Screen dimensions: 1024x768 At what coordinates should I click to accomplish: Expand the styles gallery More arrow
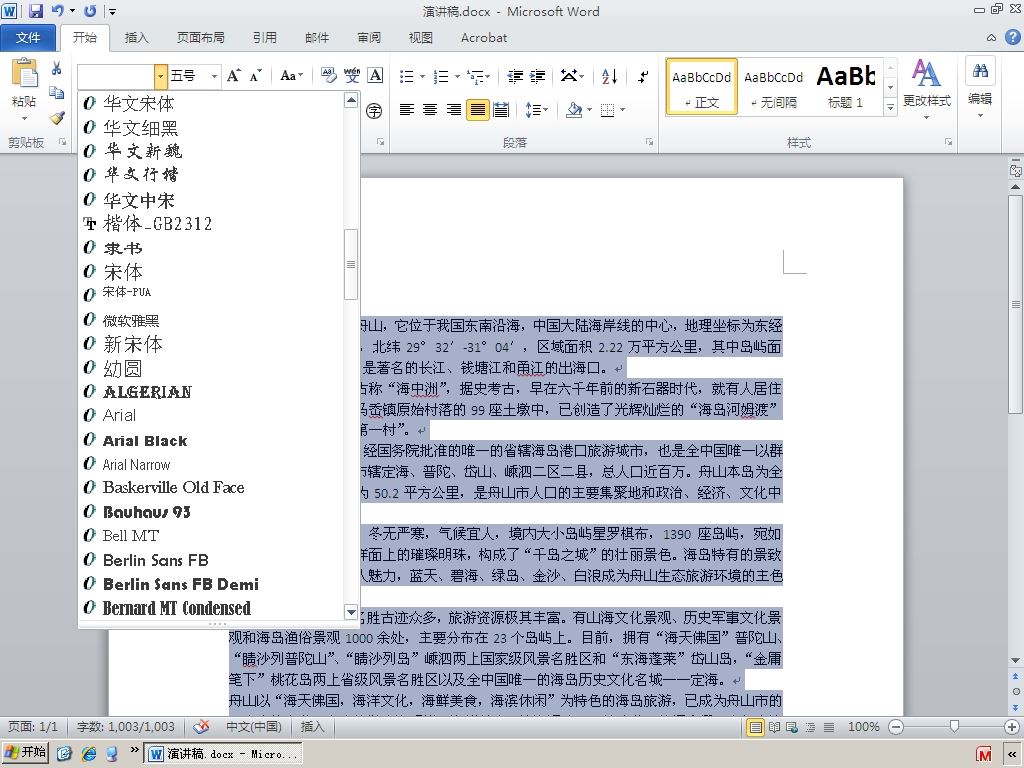pyautogui.click(x=890, y=106)
